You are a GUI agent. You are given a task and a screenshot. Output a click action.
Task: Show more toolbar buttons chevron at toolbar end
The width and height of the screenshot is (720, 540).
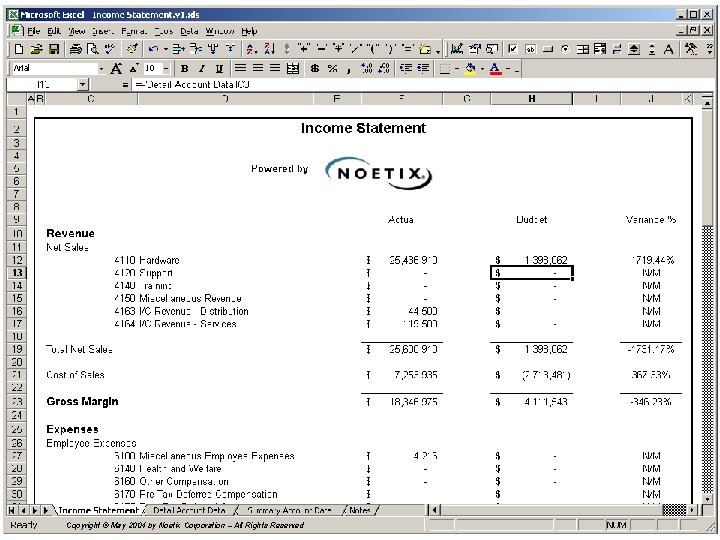pos(710,49)
